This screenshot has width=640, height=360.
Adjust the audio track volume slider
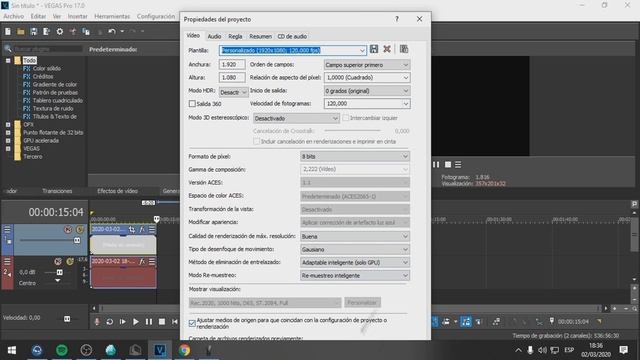pyautogui.click(x=60, y=272)
